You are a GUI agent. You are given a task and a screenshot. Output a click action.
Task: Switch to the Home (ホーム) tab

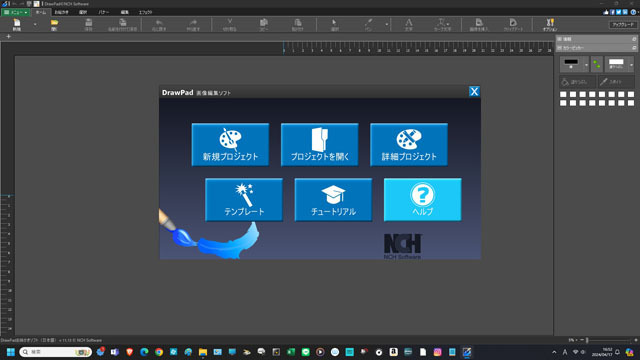(41, 12)
